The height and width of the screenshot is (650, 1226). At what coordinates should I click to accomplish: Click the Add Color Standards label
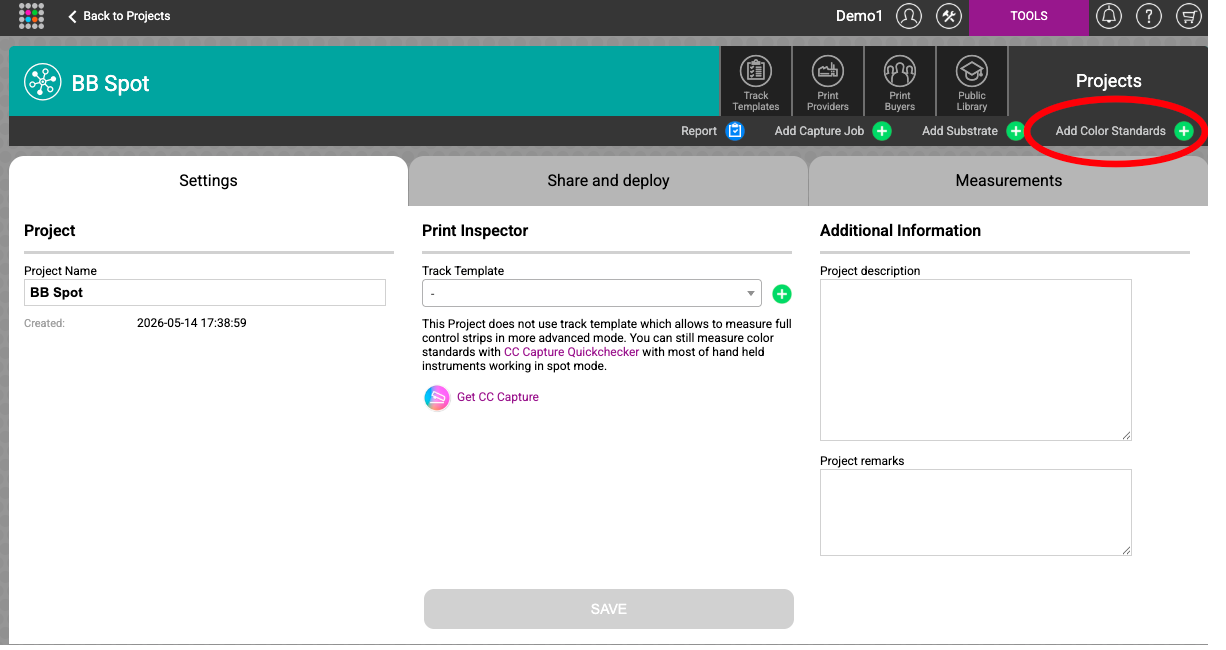coord(1111,131)
